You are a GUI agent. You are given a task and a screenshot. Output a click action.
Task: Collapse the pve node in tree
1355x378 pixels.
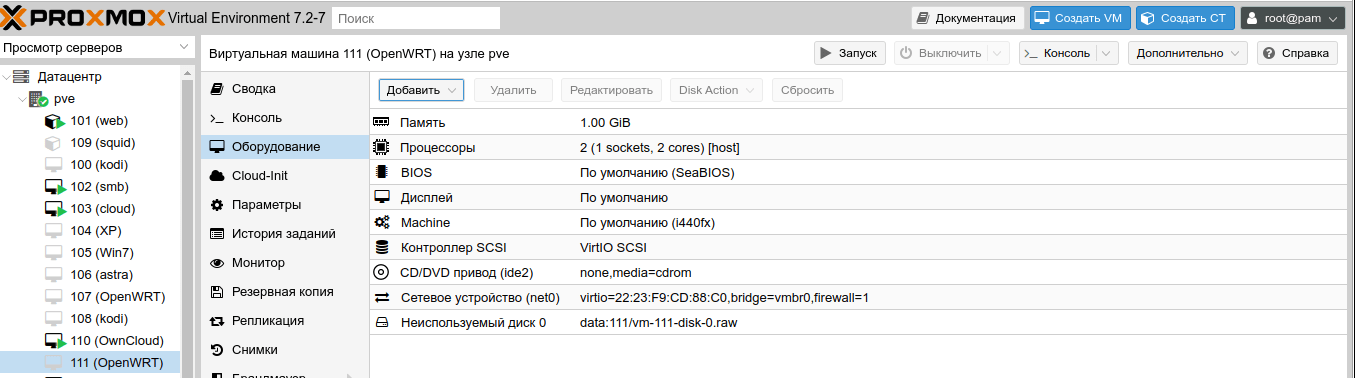(x=22, y=99)
